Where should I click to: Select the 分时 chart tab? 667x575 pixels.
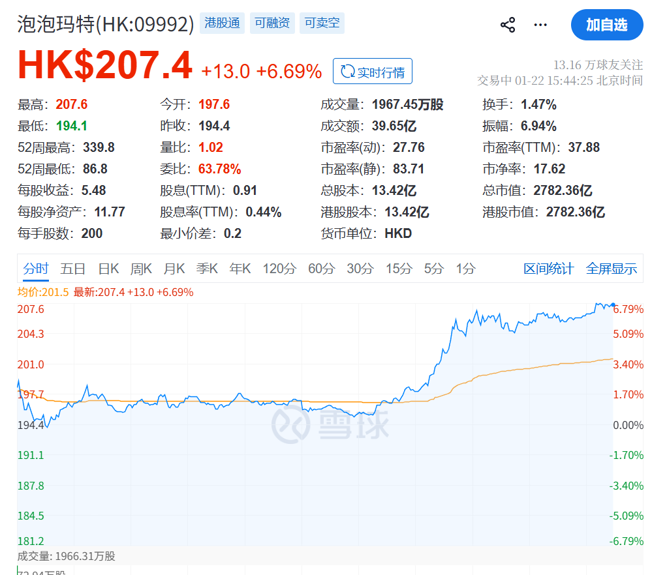(x=35, y=268)
